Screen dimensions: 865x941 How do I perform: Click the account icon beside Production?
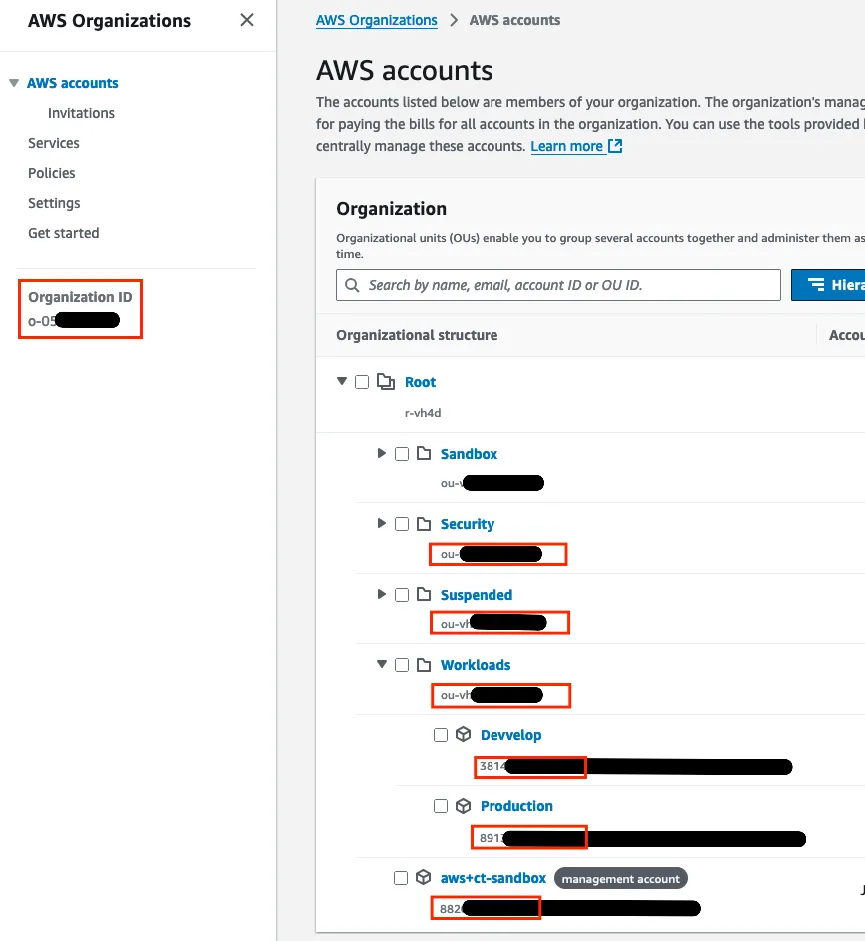pyautogui.click(x=462, y=805)
